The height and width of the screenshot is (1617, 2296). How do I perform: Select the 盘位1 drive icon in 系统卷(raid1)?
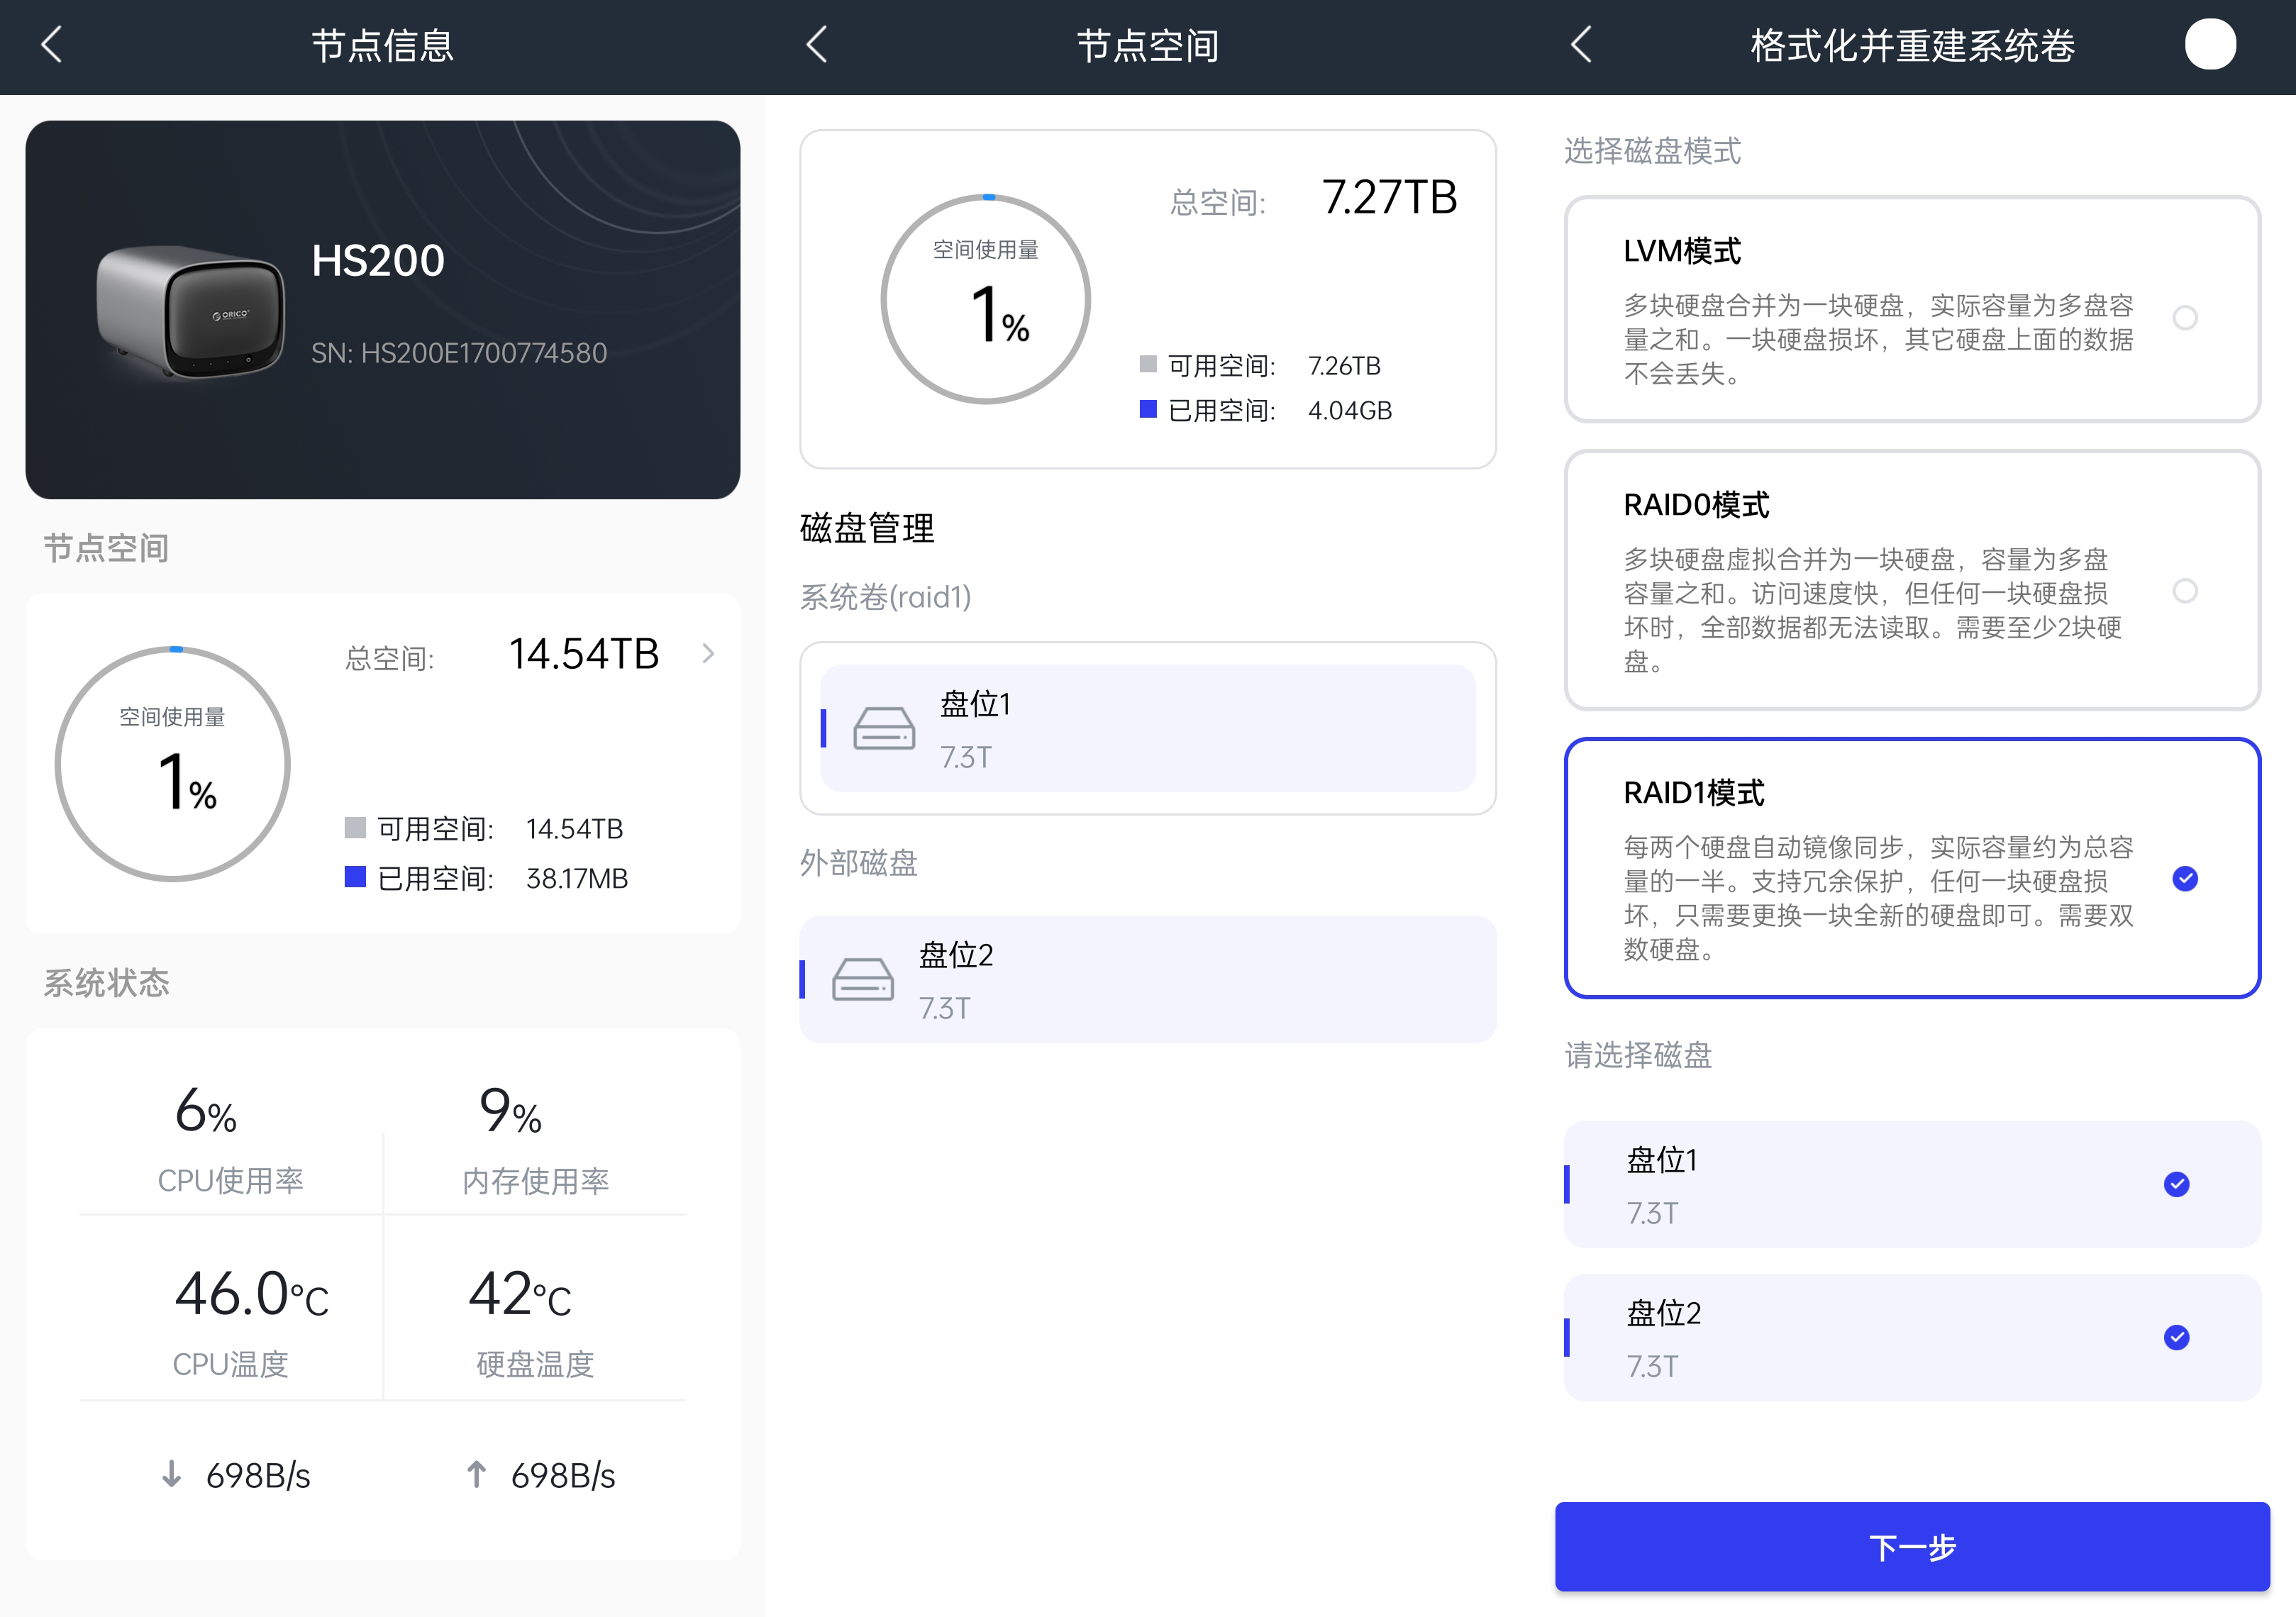click(x=884, y=728)
